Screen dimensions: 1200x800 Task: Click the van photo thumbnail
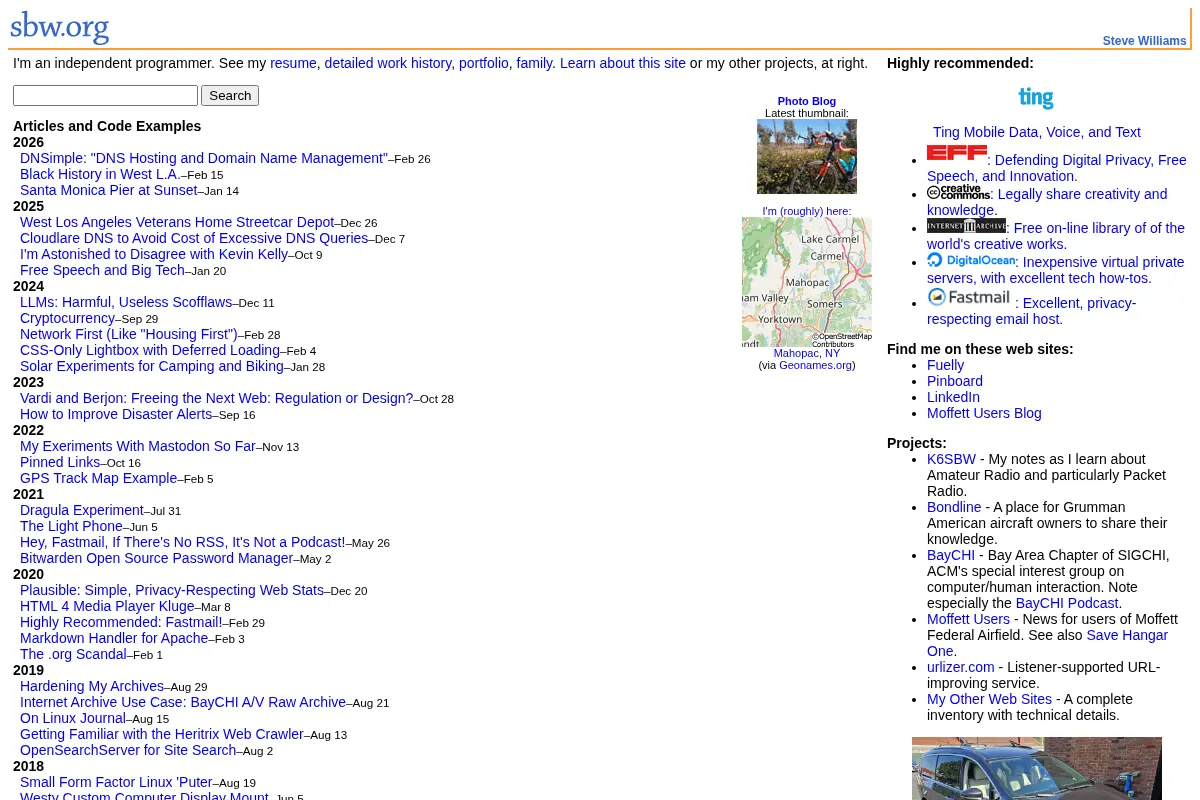tap(1037, 768)
